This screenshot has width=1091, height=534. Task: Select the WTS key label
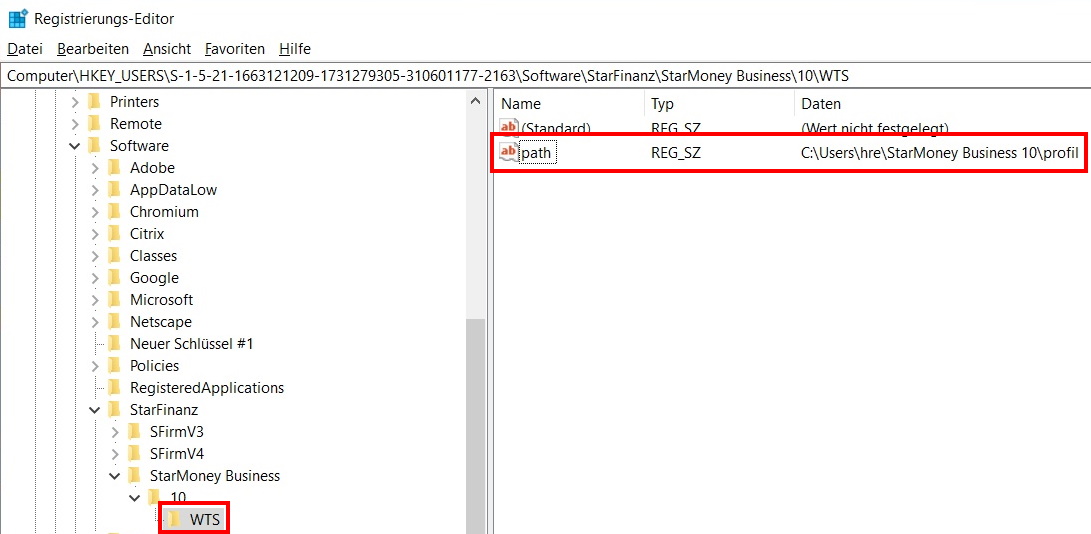(x=204, y=519)
